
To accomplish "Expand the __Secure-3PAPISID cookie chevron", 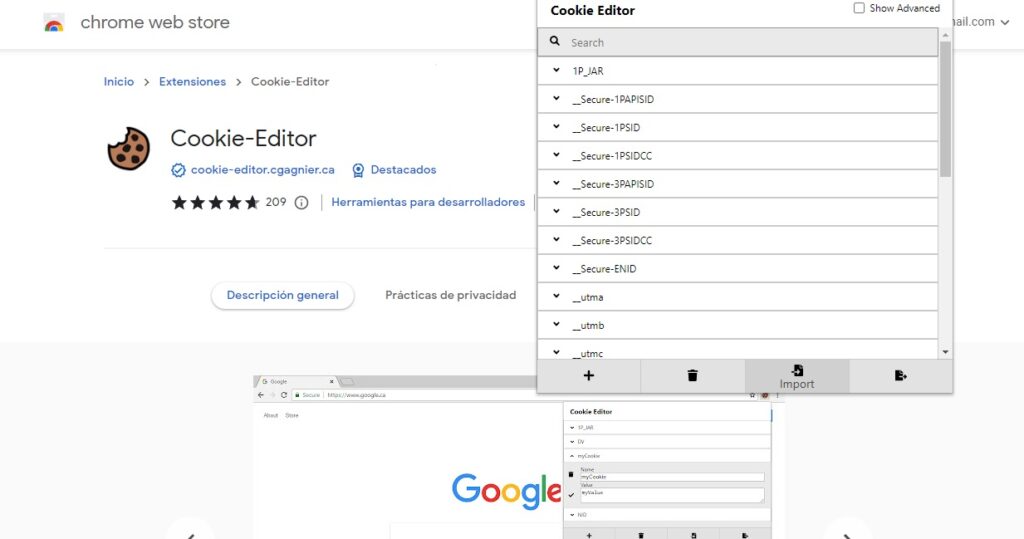I will click(x=556, y=183).
